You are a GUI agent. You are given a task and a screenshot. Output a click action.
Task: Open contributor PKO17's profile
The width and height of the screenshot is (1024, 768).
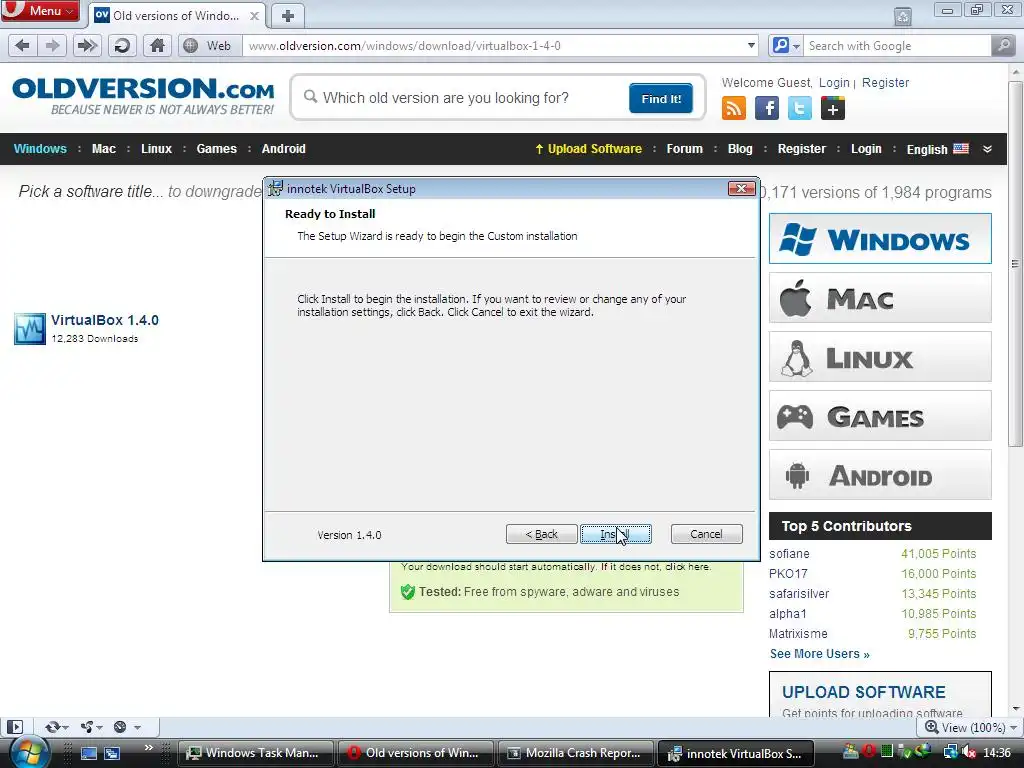coord(788,574)
